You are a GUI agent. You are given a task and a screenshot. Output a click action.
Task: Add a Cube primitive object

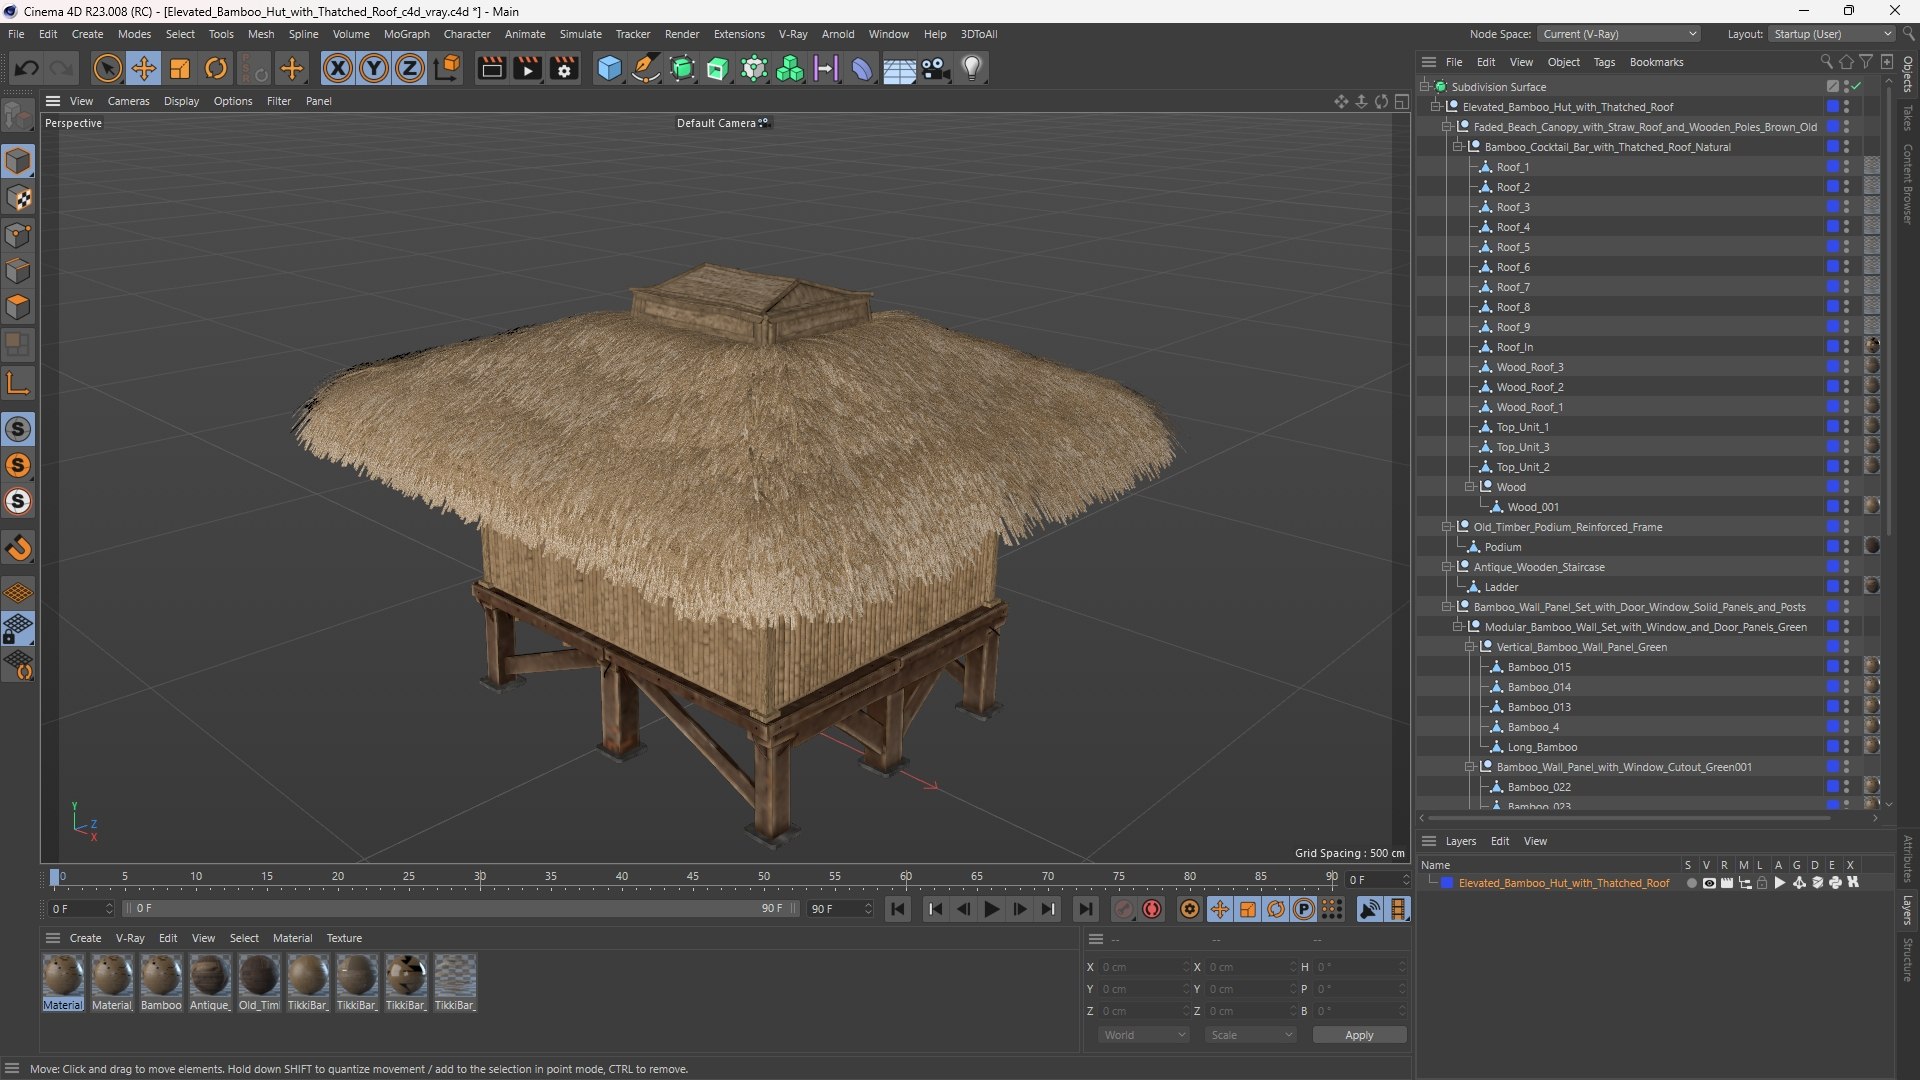(x=609, y=68)
